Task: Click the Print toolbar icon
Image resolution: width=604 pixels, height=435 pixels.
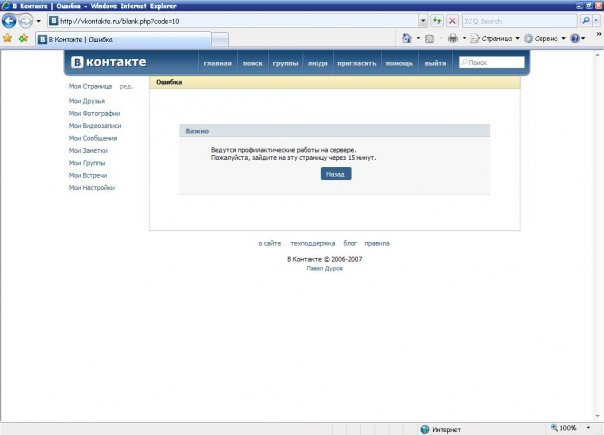Action: pos(453,38)
